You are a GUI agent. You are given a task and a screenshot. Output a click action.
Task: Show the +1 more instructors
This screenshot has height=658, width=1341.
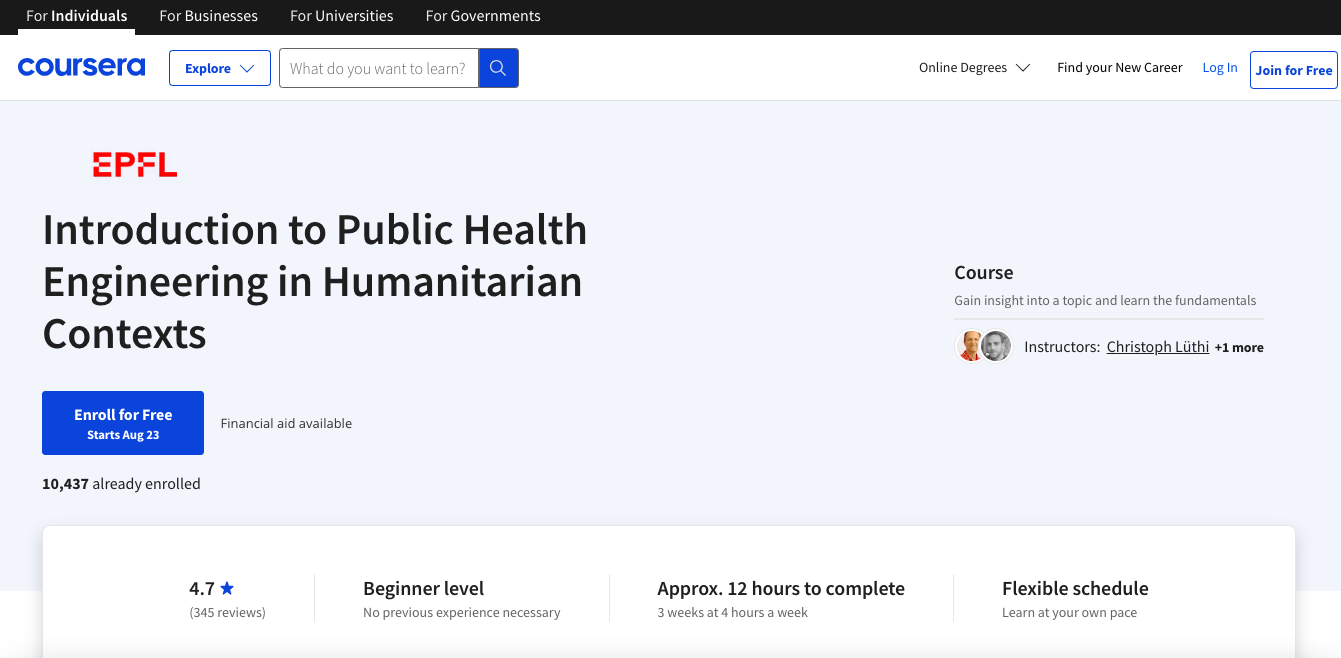point(1239,348)
